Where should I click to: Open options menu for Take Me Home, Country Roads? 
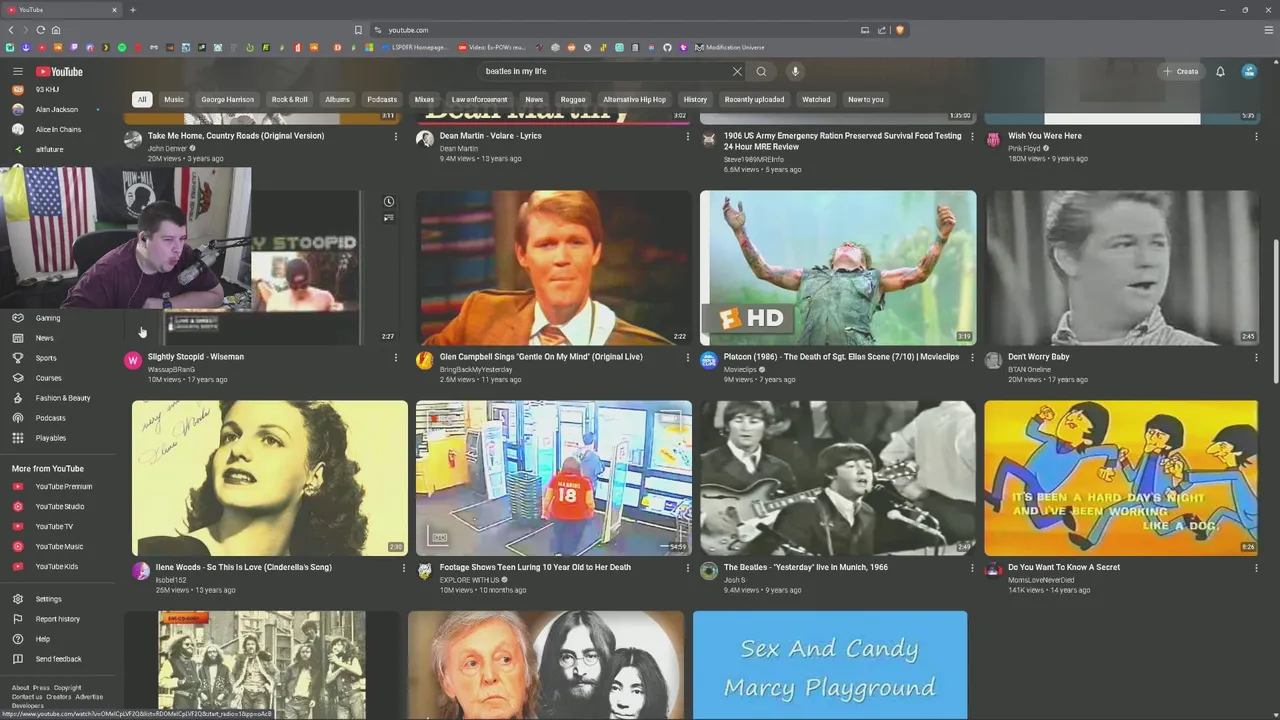click(396, 137)
